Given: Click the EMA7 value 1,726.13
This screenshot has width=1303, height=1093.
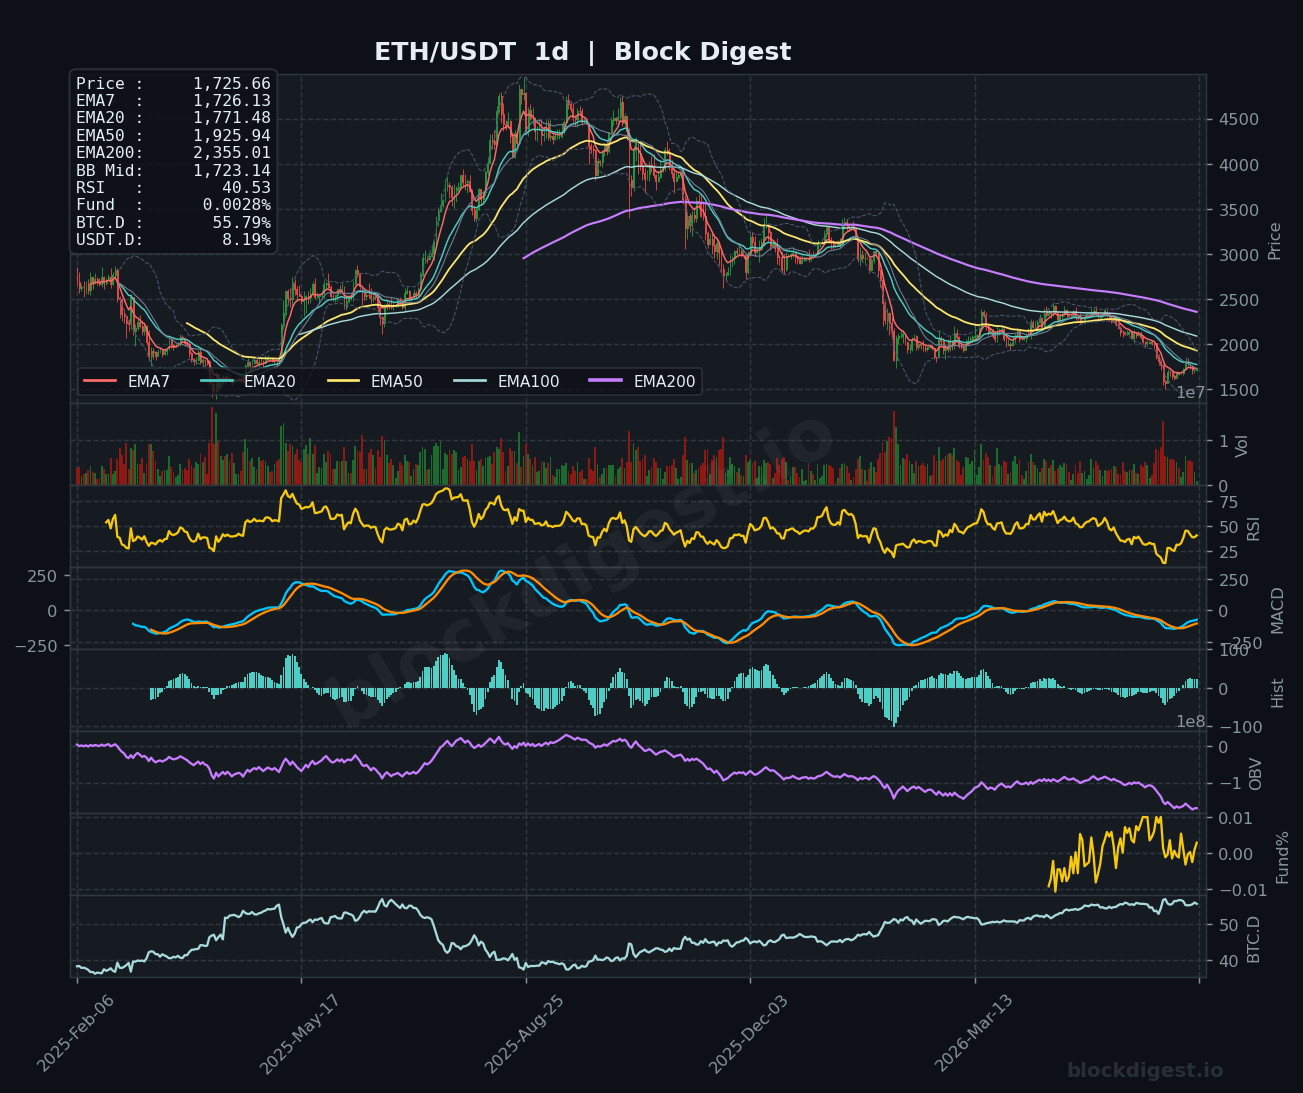Looking at the screenshot, I should click(x=232, y=101).
